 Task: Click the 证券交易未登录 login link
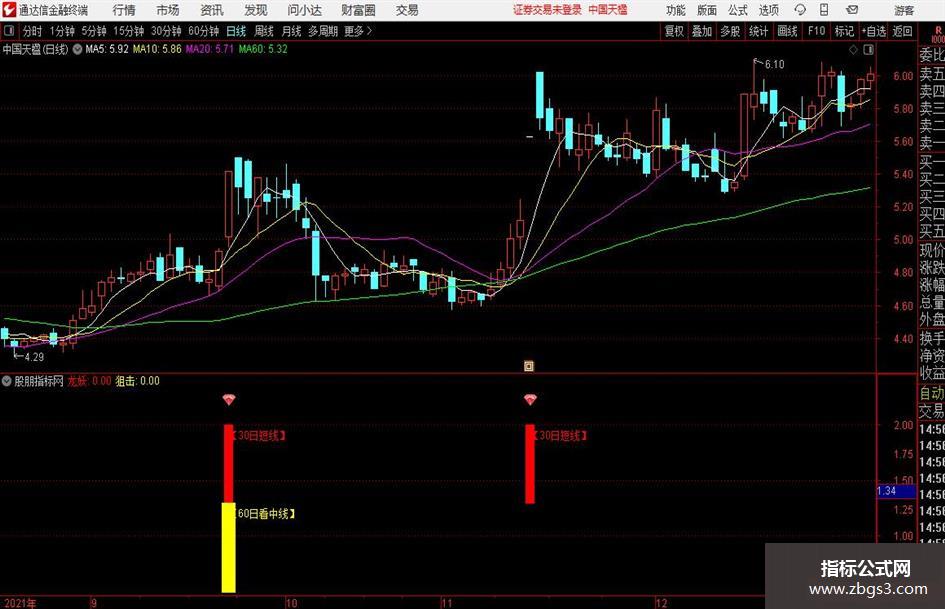(x=547, y=10)
